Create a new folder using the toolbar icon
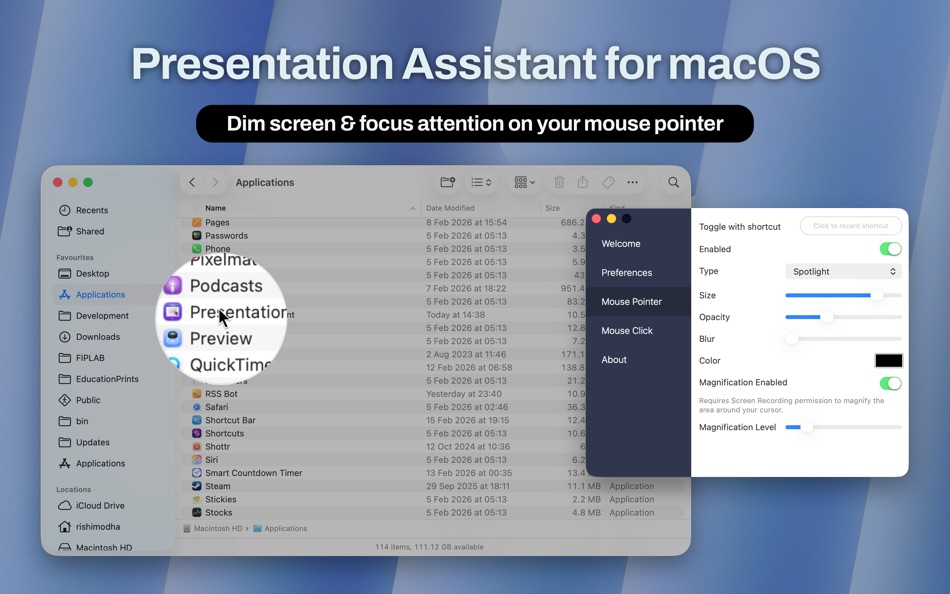 tap(447, 182)
